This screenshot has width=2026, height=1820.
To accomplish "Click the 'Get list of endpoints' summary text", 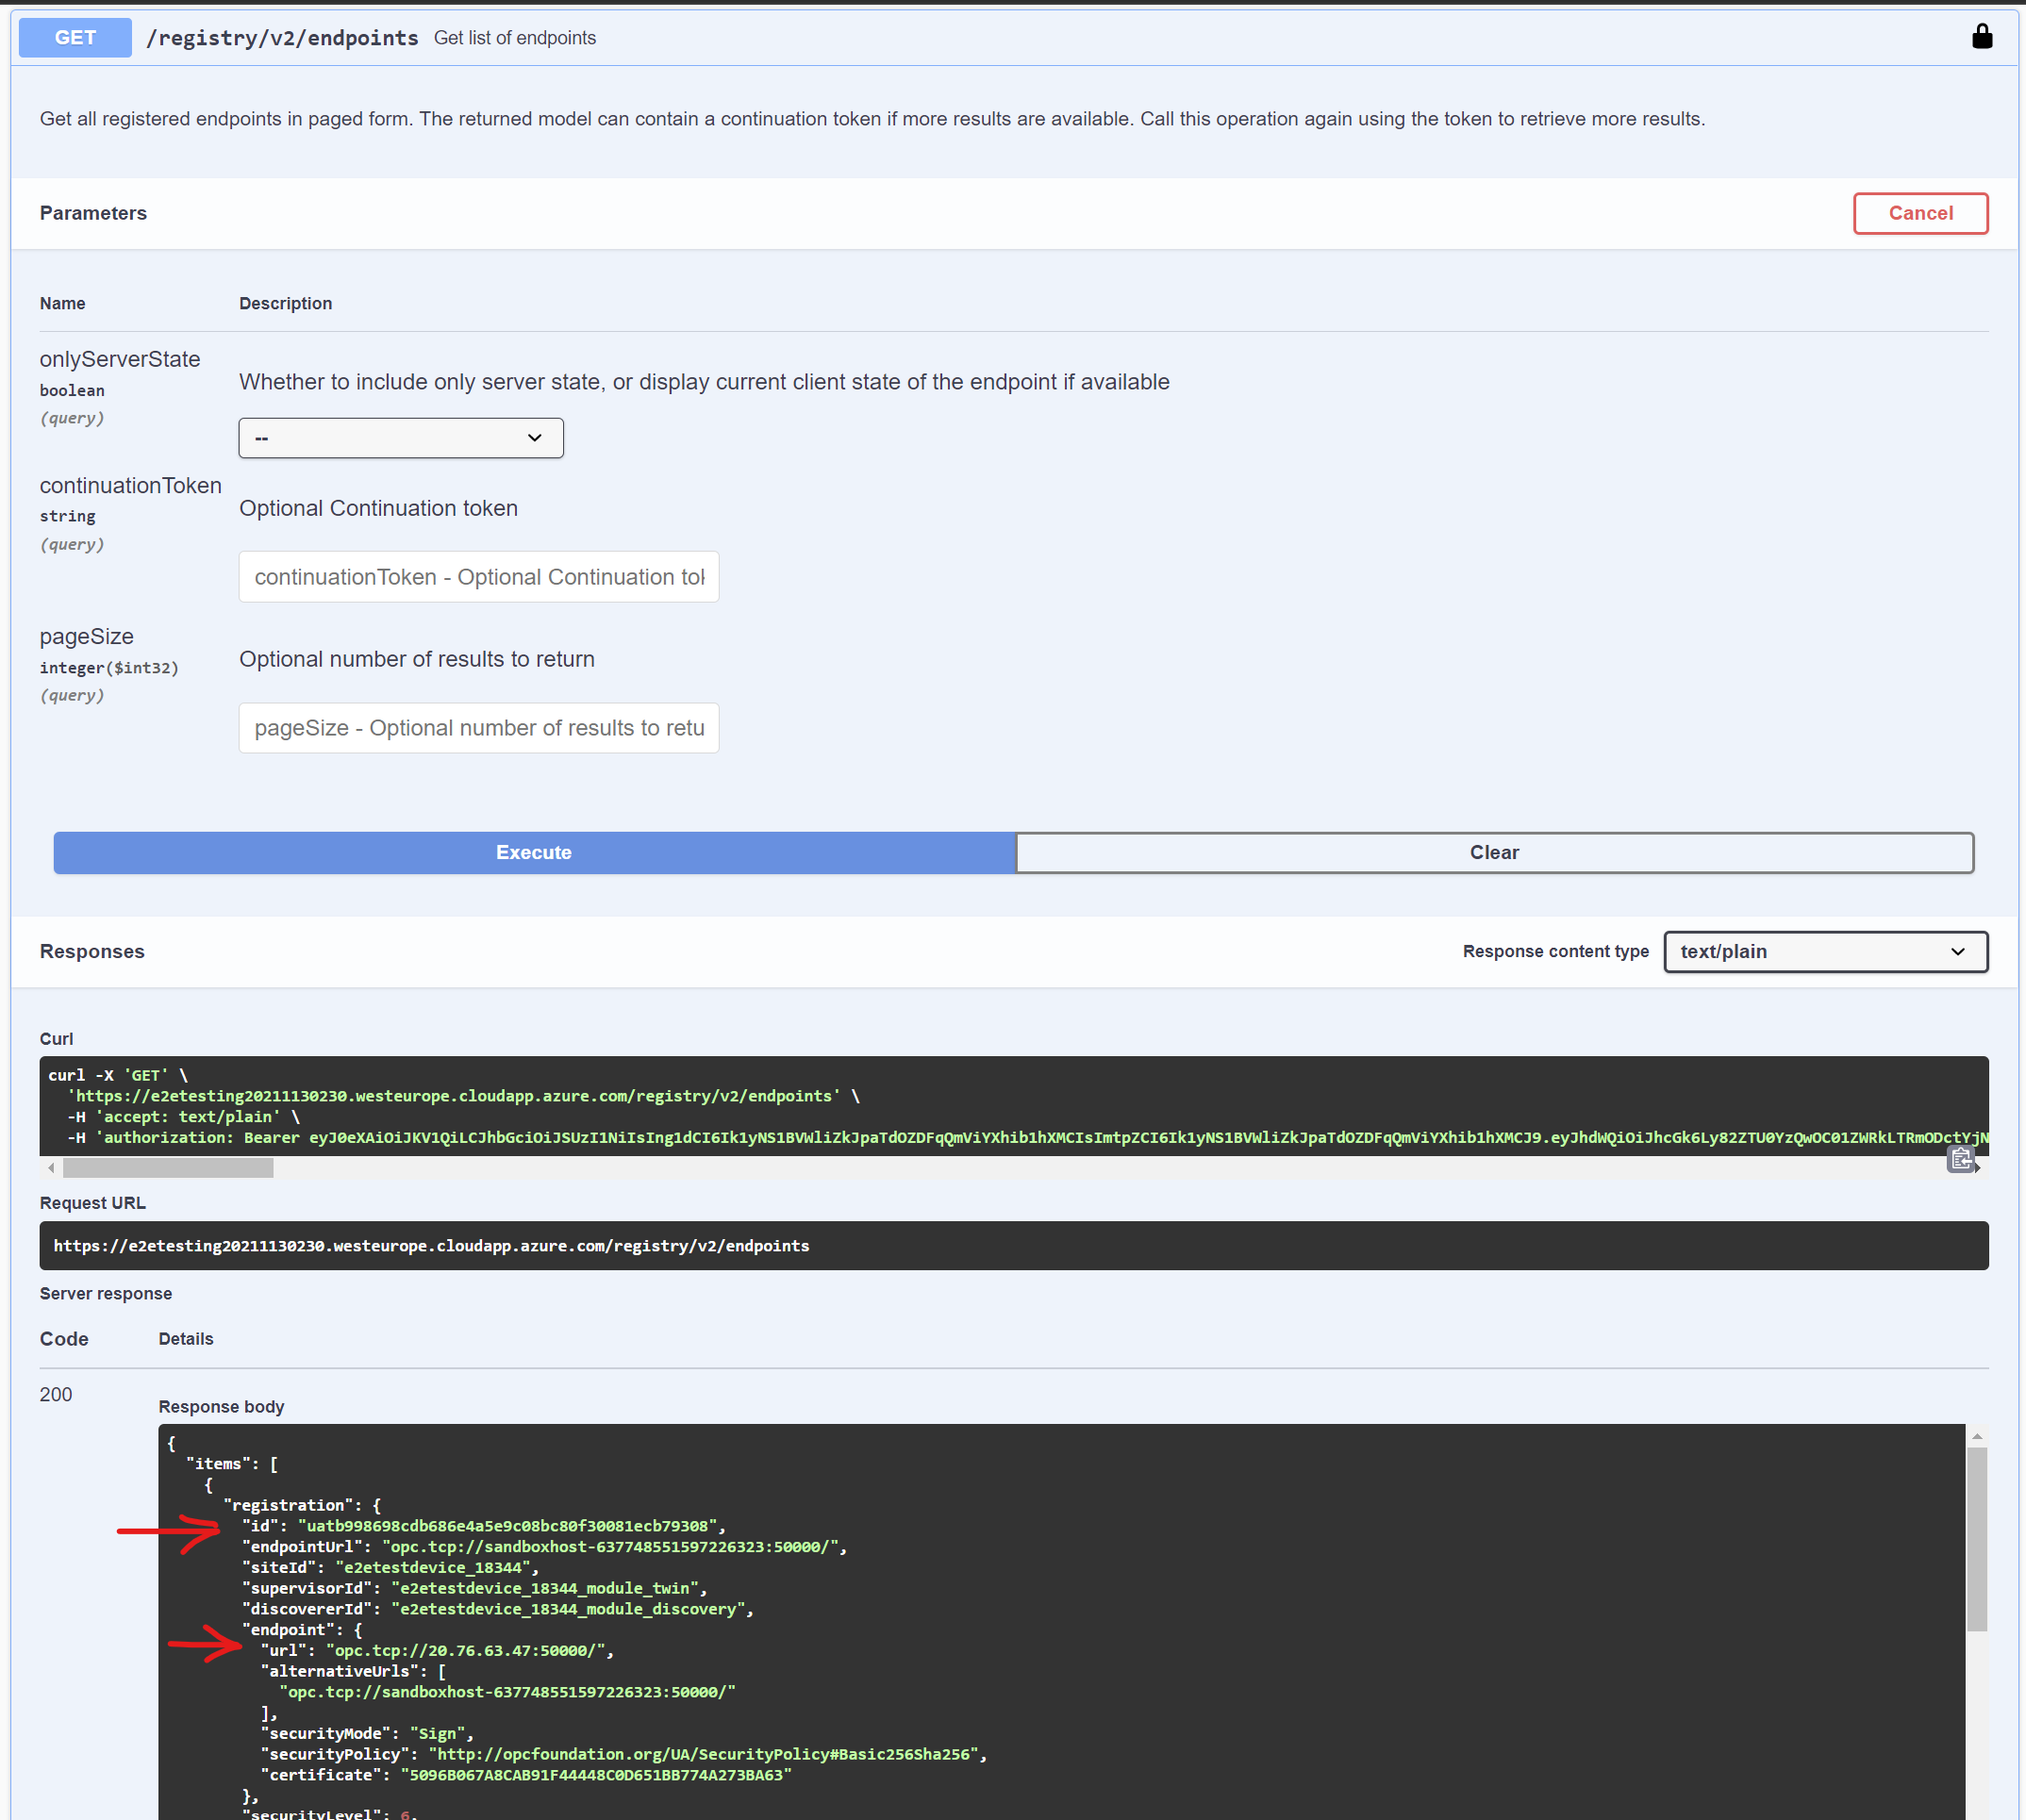I will tap(515, 38).
